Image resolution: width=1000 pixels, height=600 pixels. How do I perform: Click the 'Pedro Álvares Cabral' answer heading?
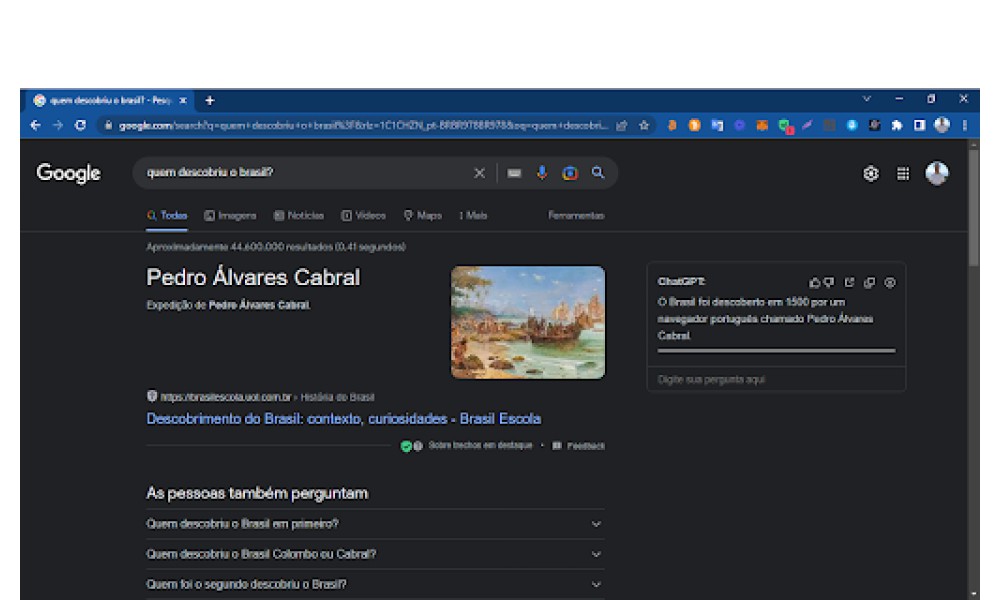coord(253,278)
